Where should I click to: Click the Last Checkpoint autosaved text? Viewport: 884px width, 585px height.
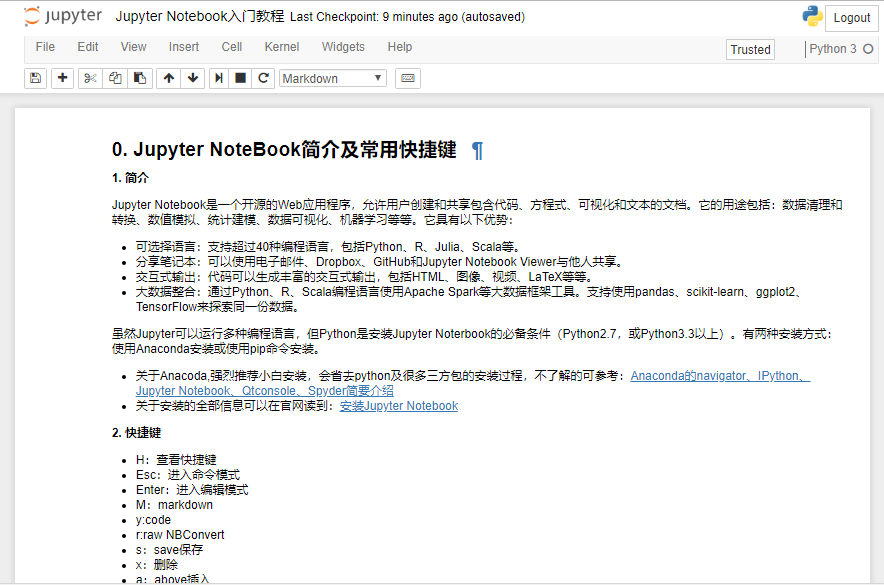pyautogui.click(x=407, y=17)
